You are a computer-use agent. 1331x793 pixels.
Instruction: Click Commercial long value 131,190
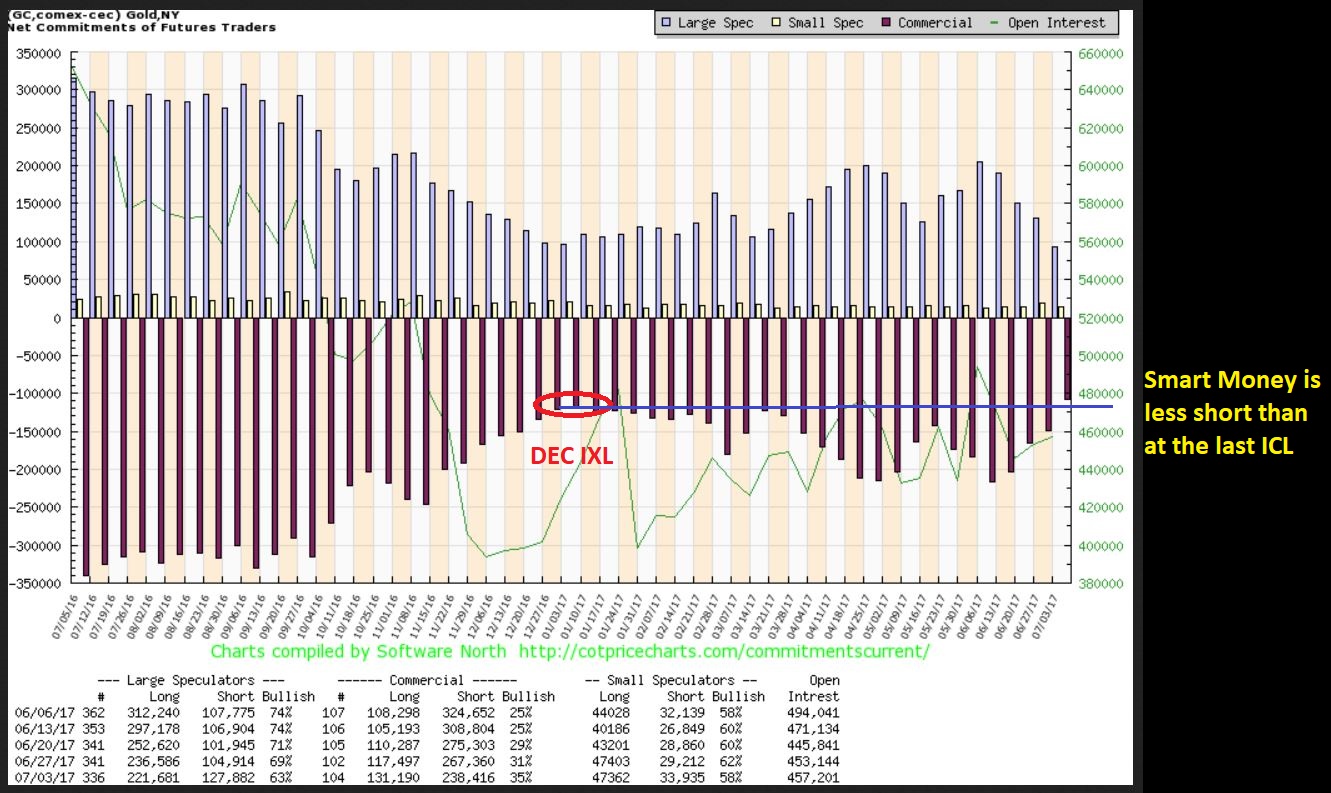(x=391, y=776)
